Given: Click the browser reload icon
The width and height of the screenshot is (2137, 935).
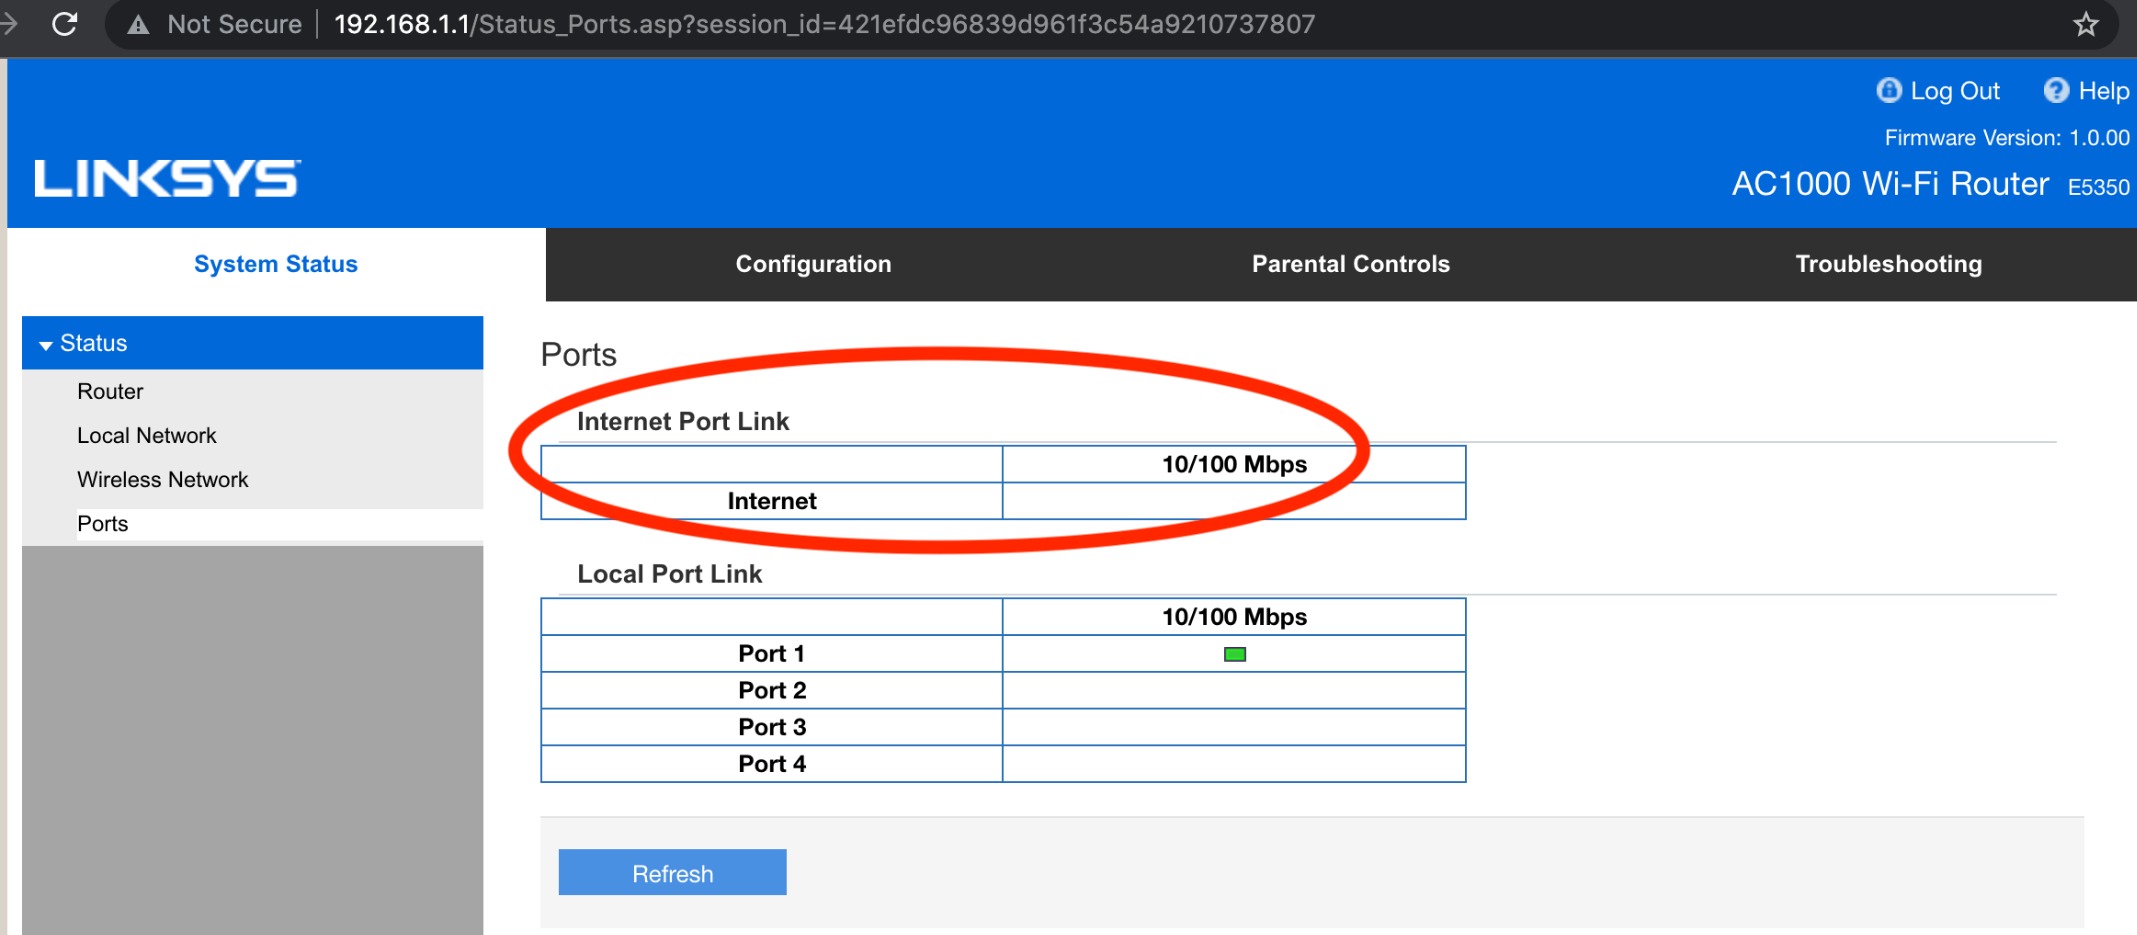Looking at the screenshot, I should (65, 24).
